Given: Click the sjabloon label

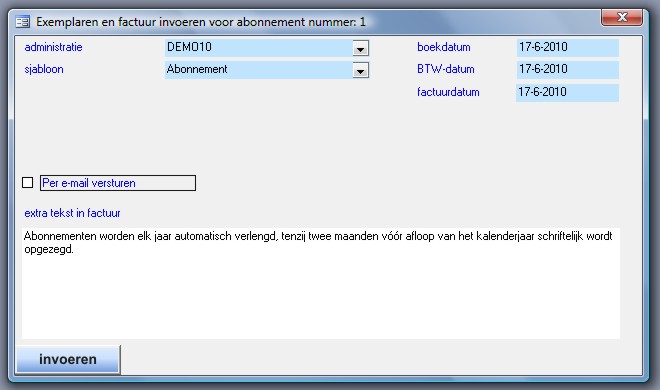Looking at the screenshot, I should [44, 69].
